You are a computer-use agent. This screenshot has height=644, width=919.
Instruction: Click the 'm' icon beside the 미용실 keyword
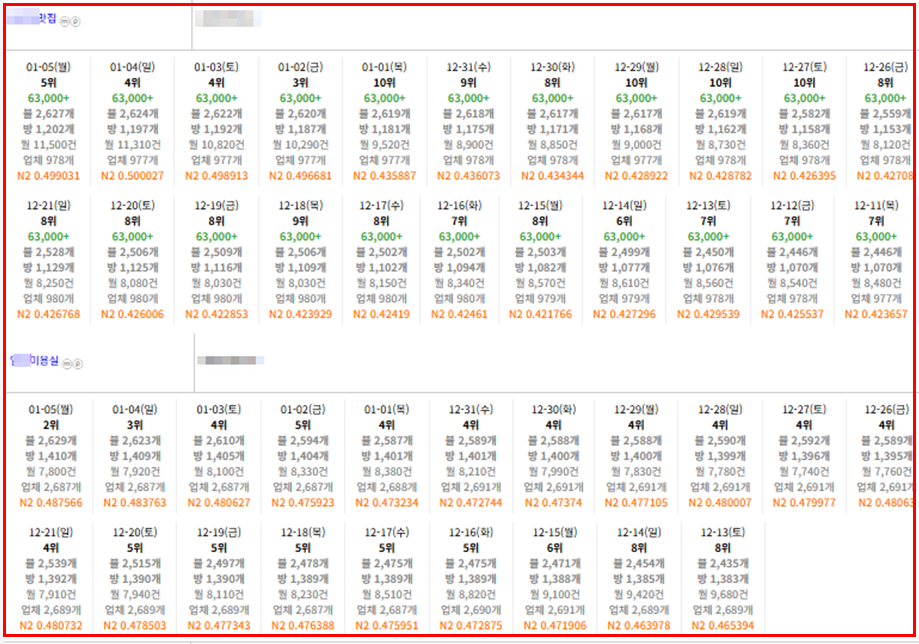click(66, 365)
